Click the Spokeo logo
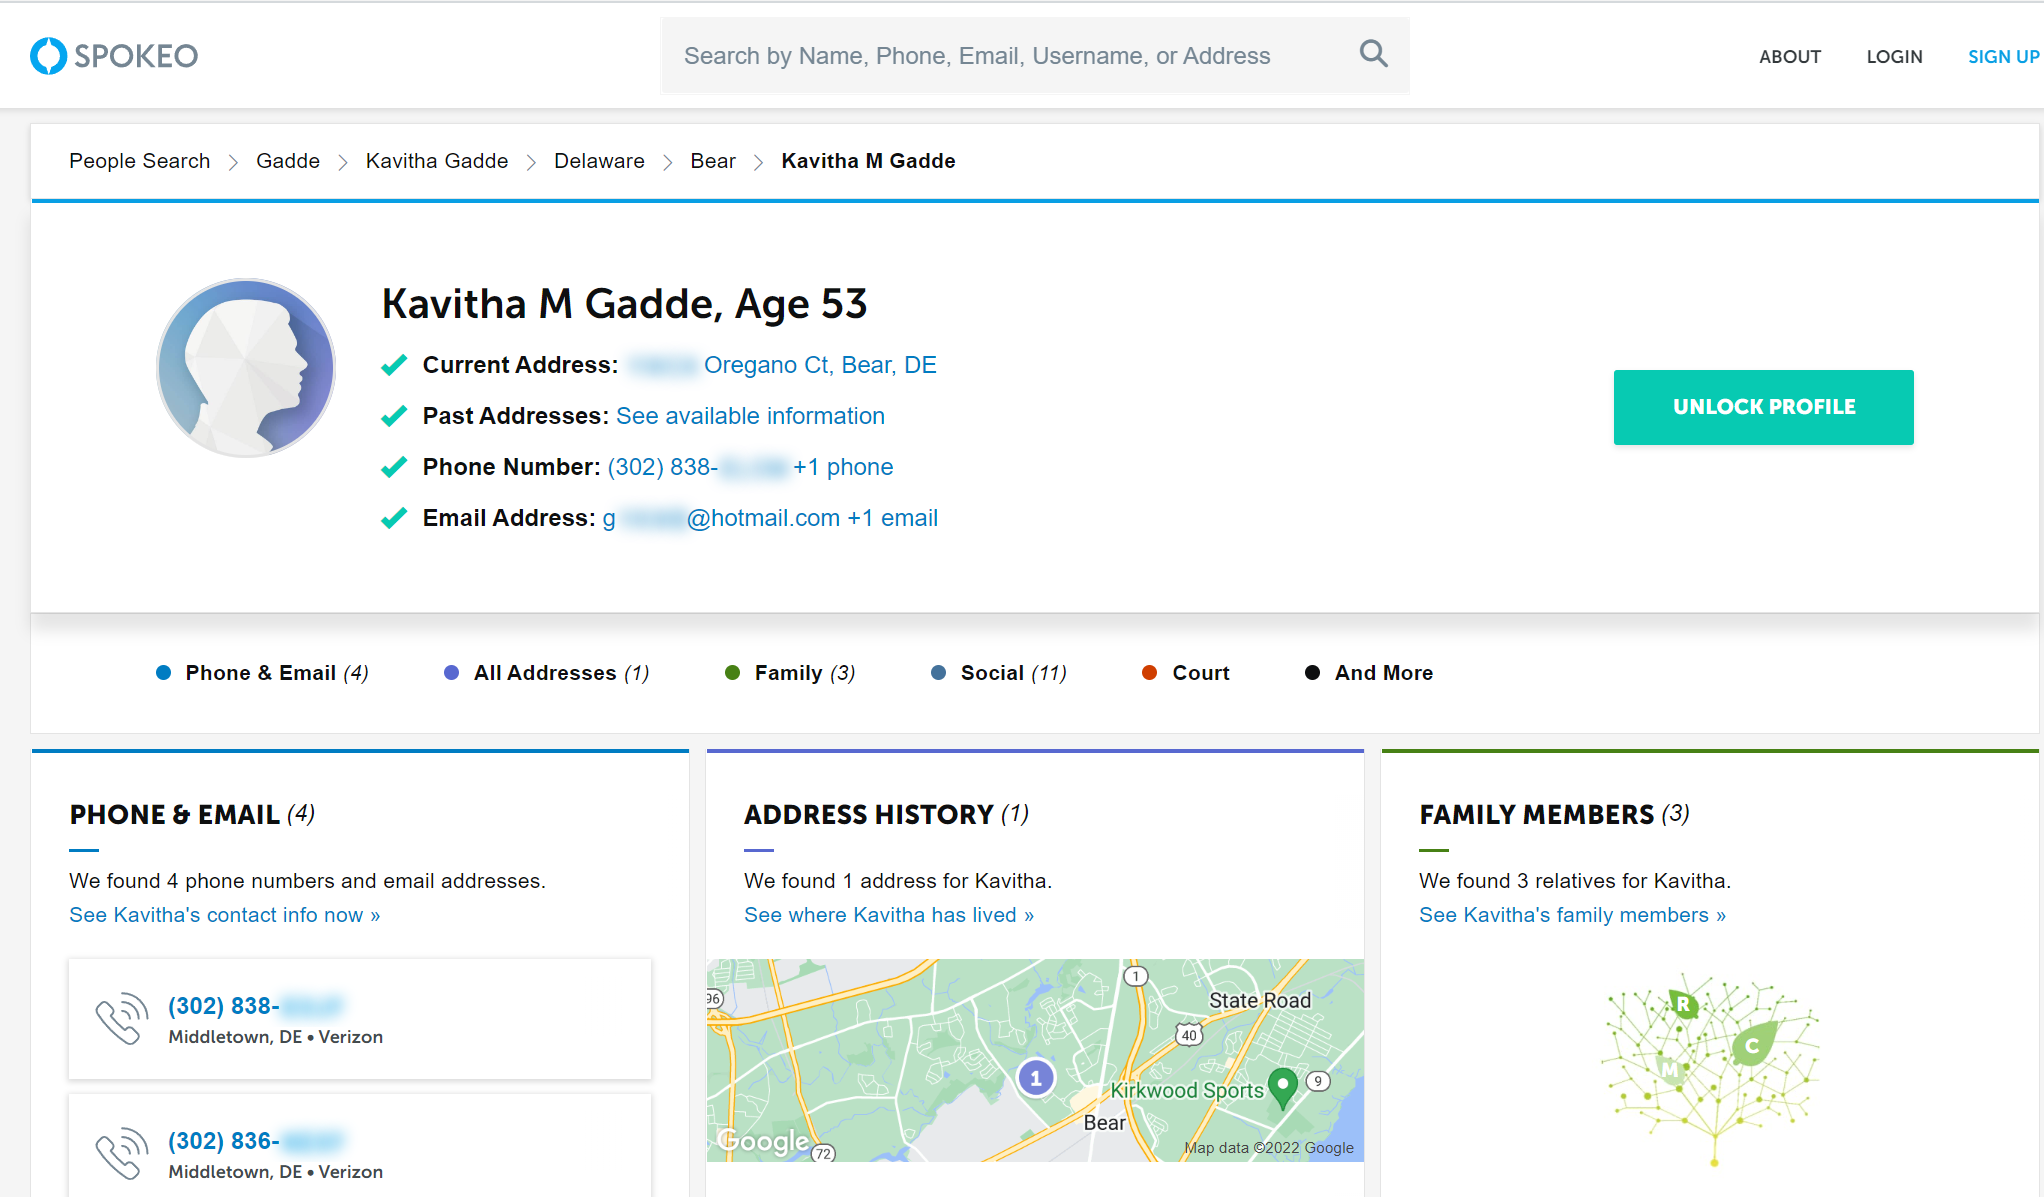The width and height of the screenshot is (2044, 1197). click(x=114, y=56)
